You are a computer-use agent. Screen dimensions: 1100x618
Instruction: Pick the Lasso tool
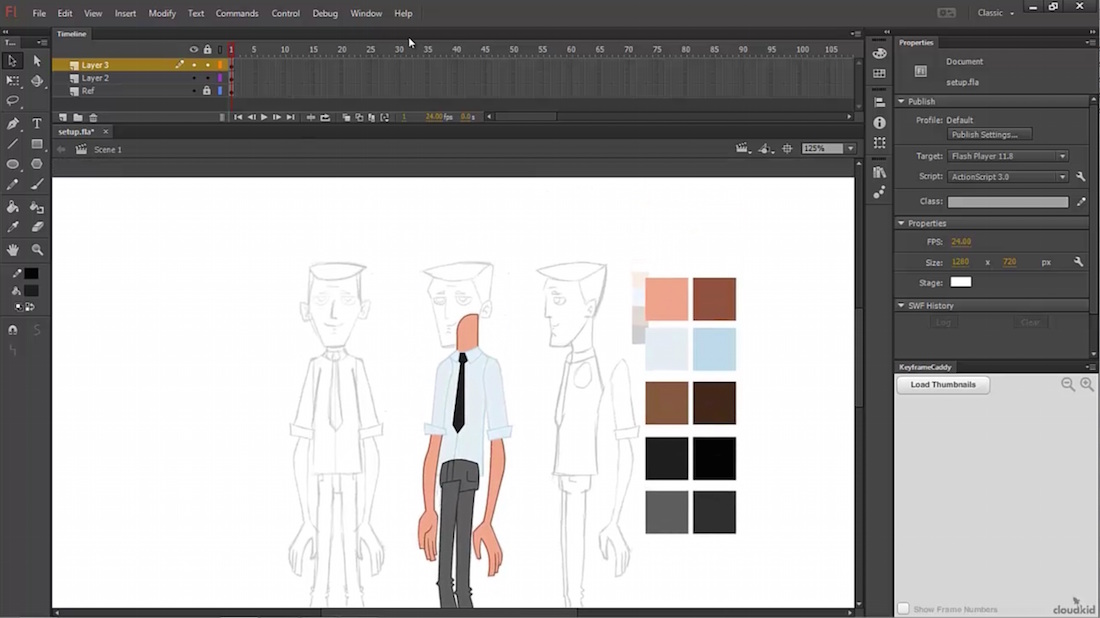coord(13,101)
